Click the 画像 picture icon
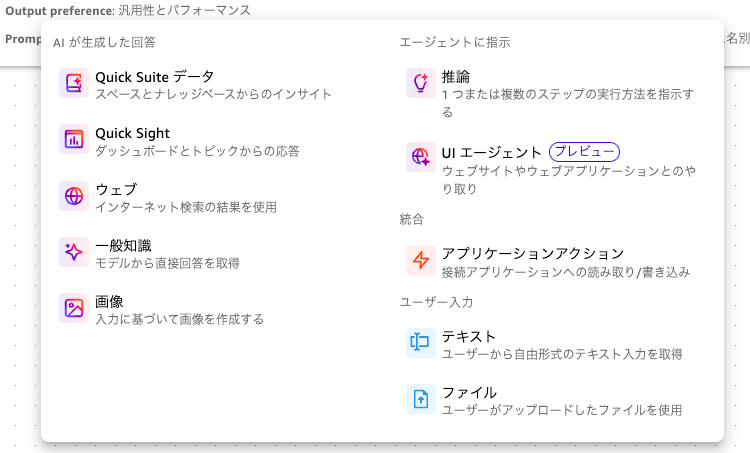This screenshot has height=453, width=750. (74, 308)
